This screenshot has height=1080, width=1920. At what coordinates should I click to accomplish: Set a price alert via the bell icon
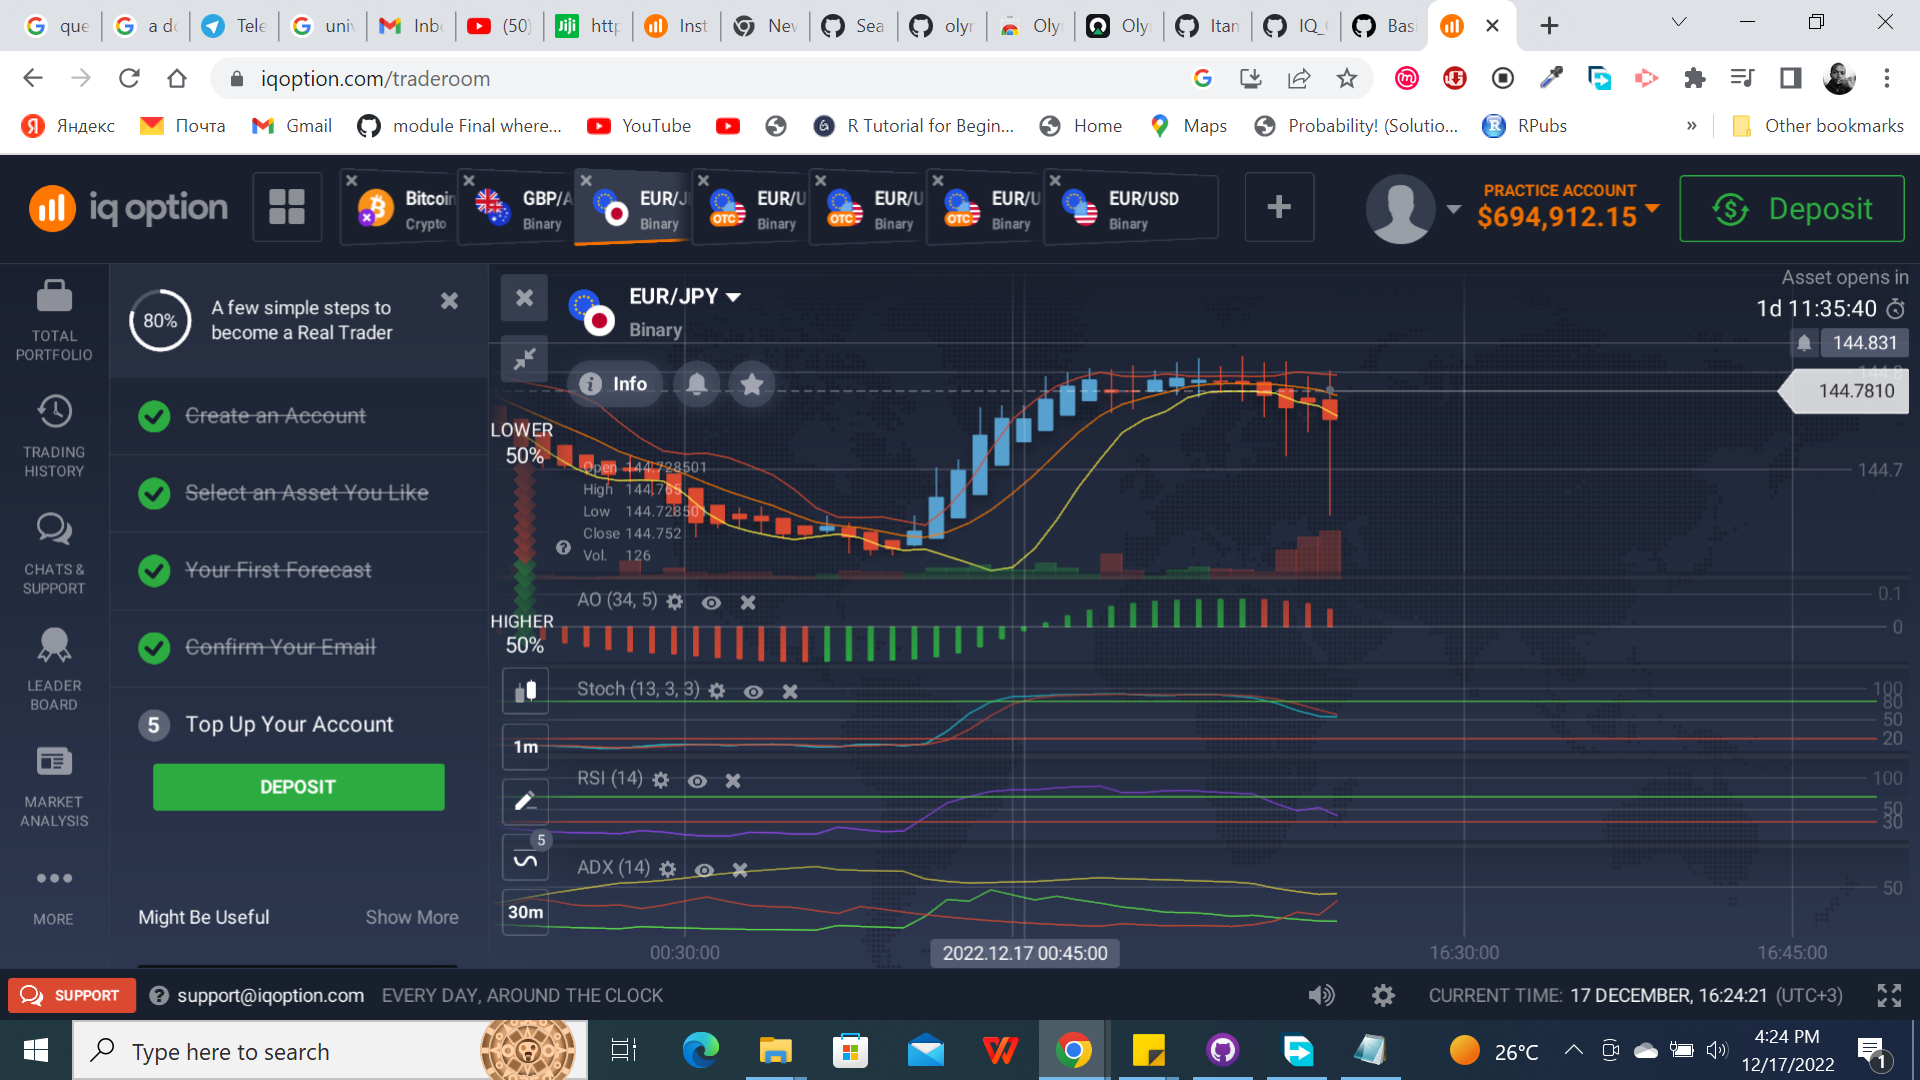697,384
